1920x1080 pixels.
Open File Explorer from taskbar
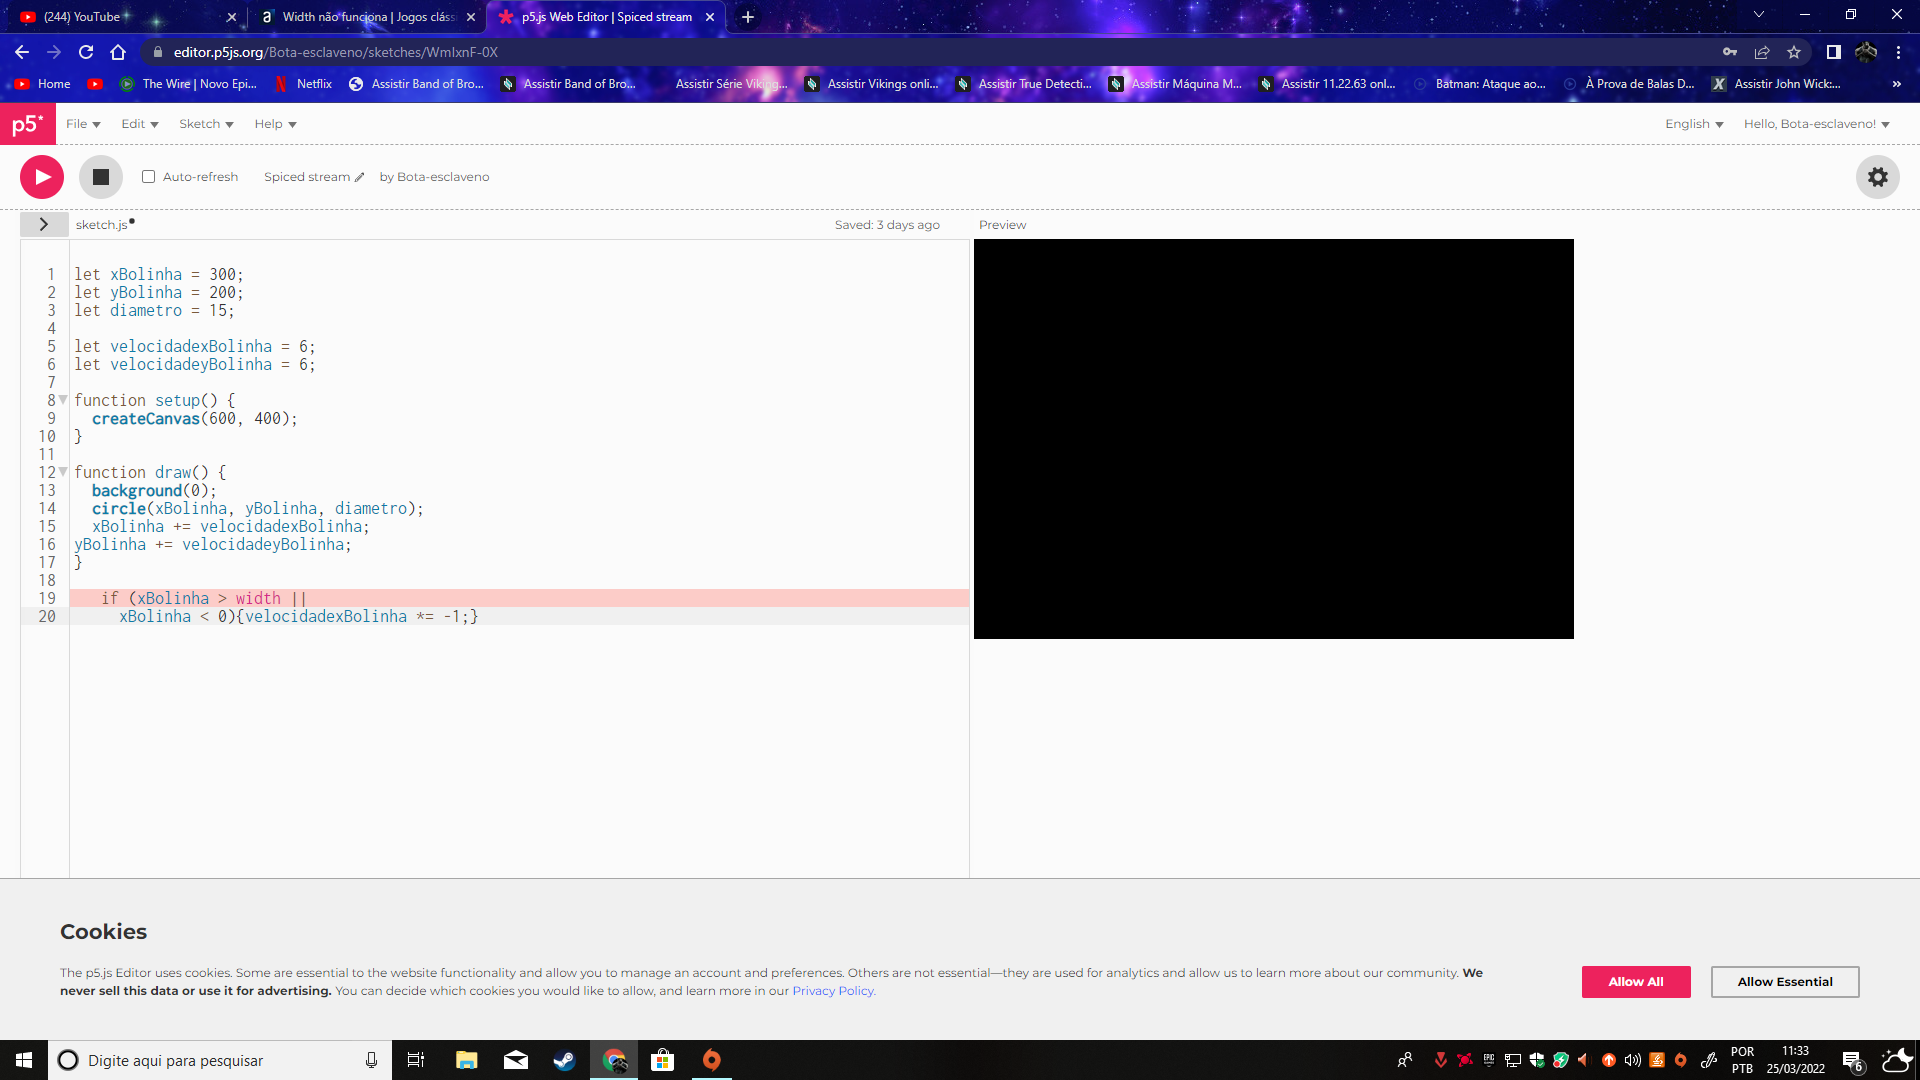[x=466, y=1060]
